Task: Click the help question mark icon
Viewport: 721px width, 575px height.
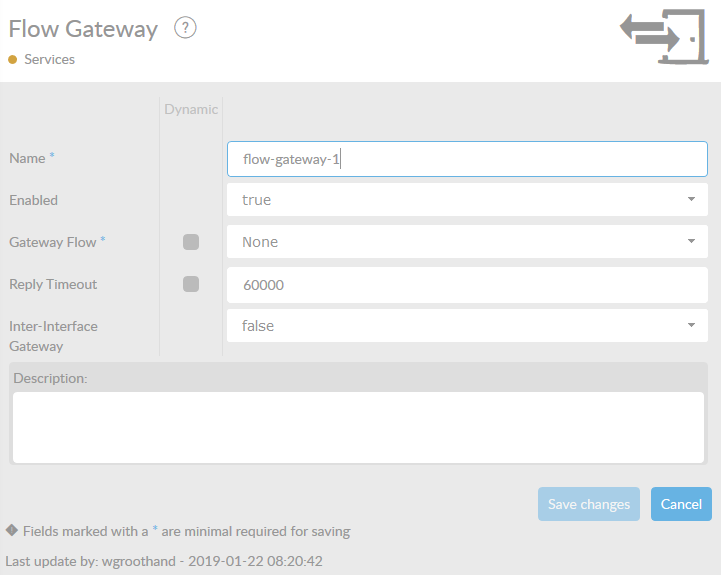Action: pyautogui.click(x=185, y=28)
